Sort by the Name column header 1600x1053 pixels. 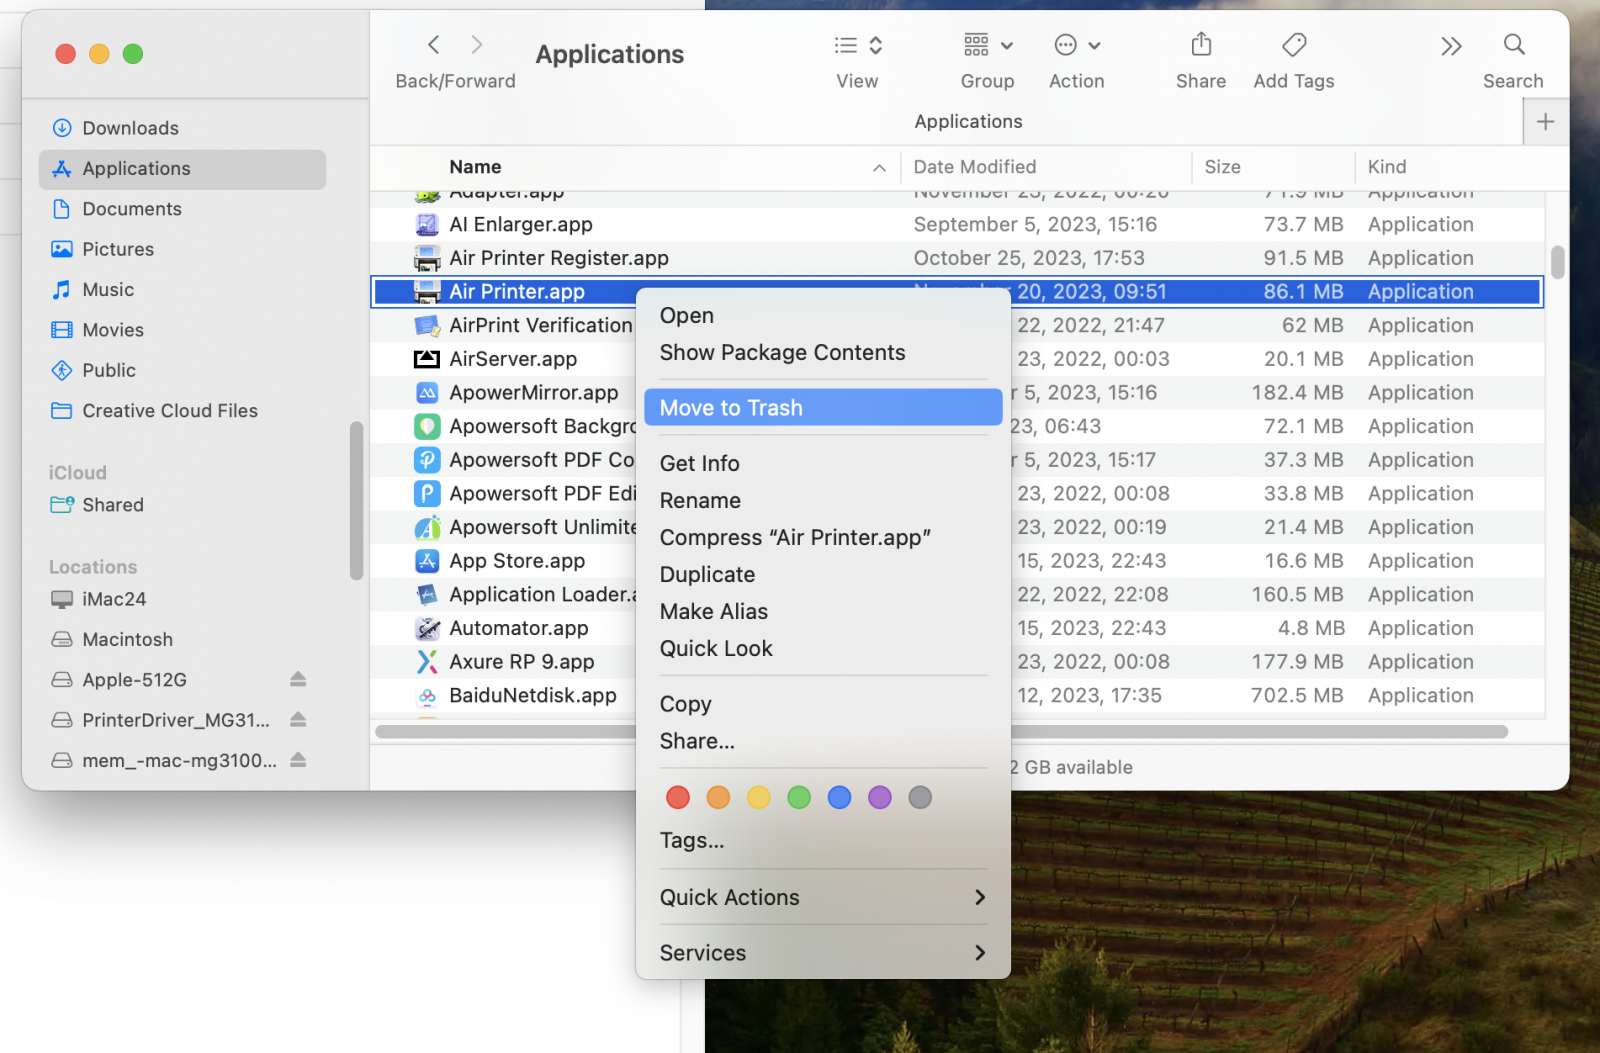point(475,167)
